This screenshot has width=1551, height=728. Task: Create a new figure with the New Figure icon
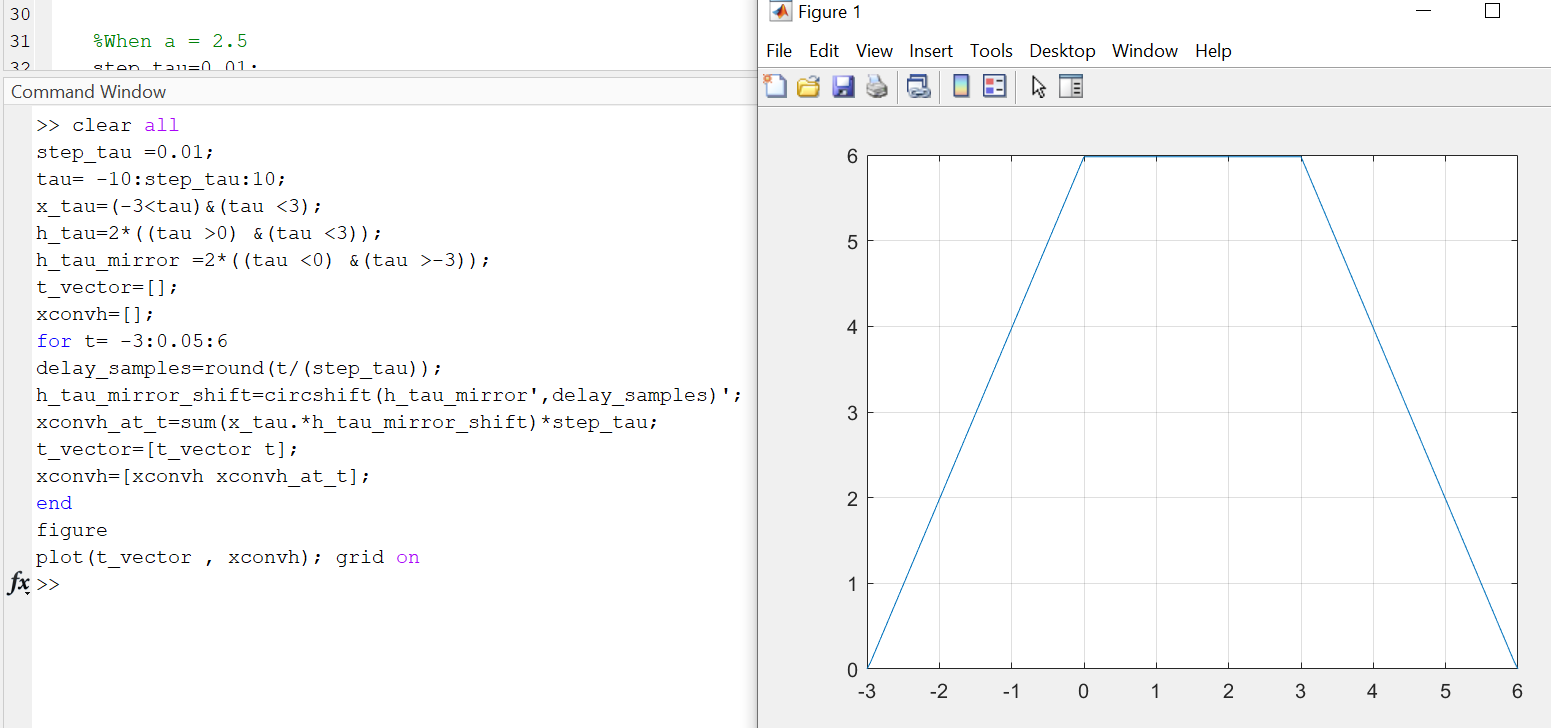coord(776,86)
